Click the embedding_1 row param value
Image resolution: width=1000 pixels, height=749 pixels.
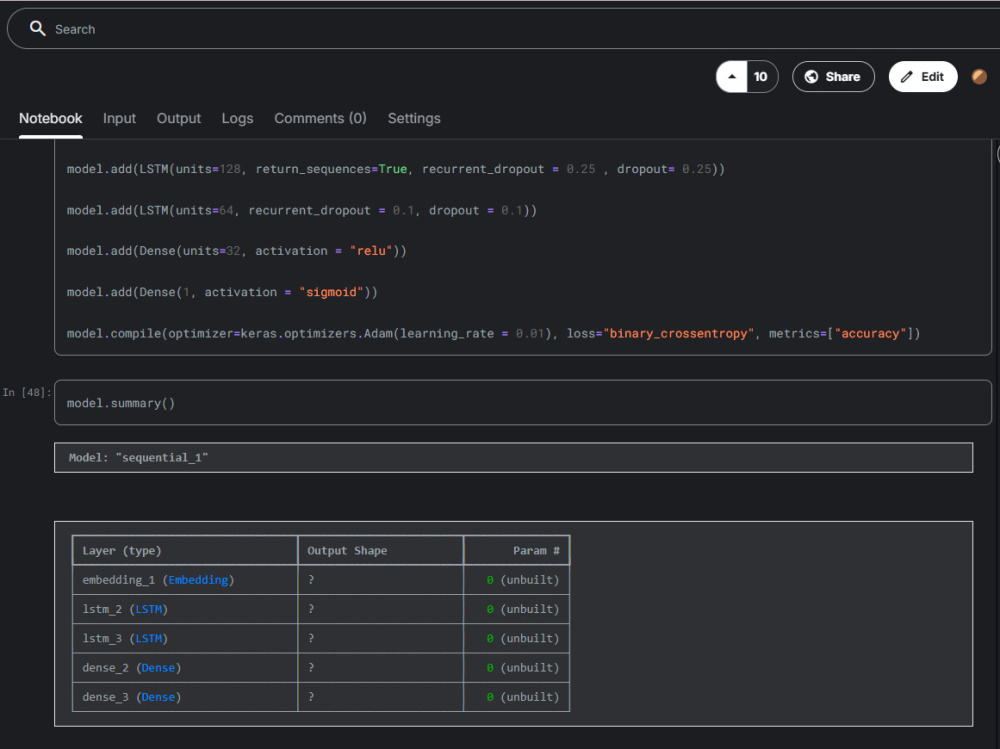tap(522, 580)
